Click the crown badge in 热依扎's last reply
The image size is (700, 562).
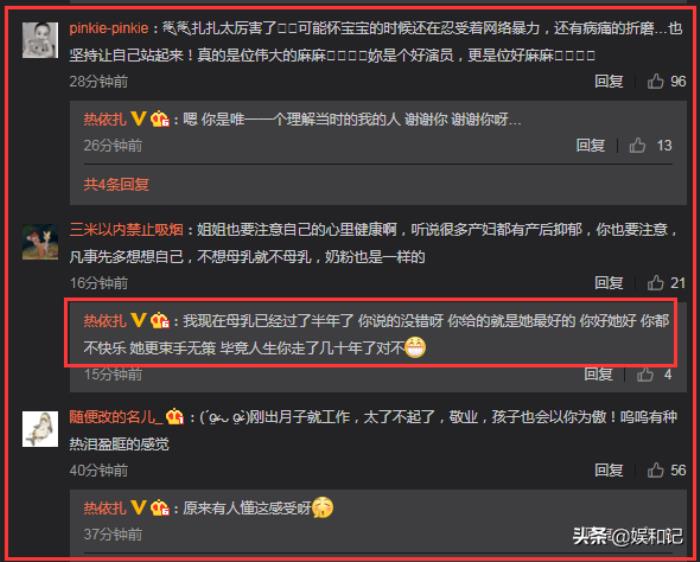pos(159,508)
